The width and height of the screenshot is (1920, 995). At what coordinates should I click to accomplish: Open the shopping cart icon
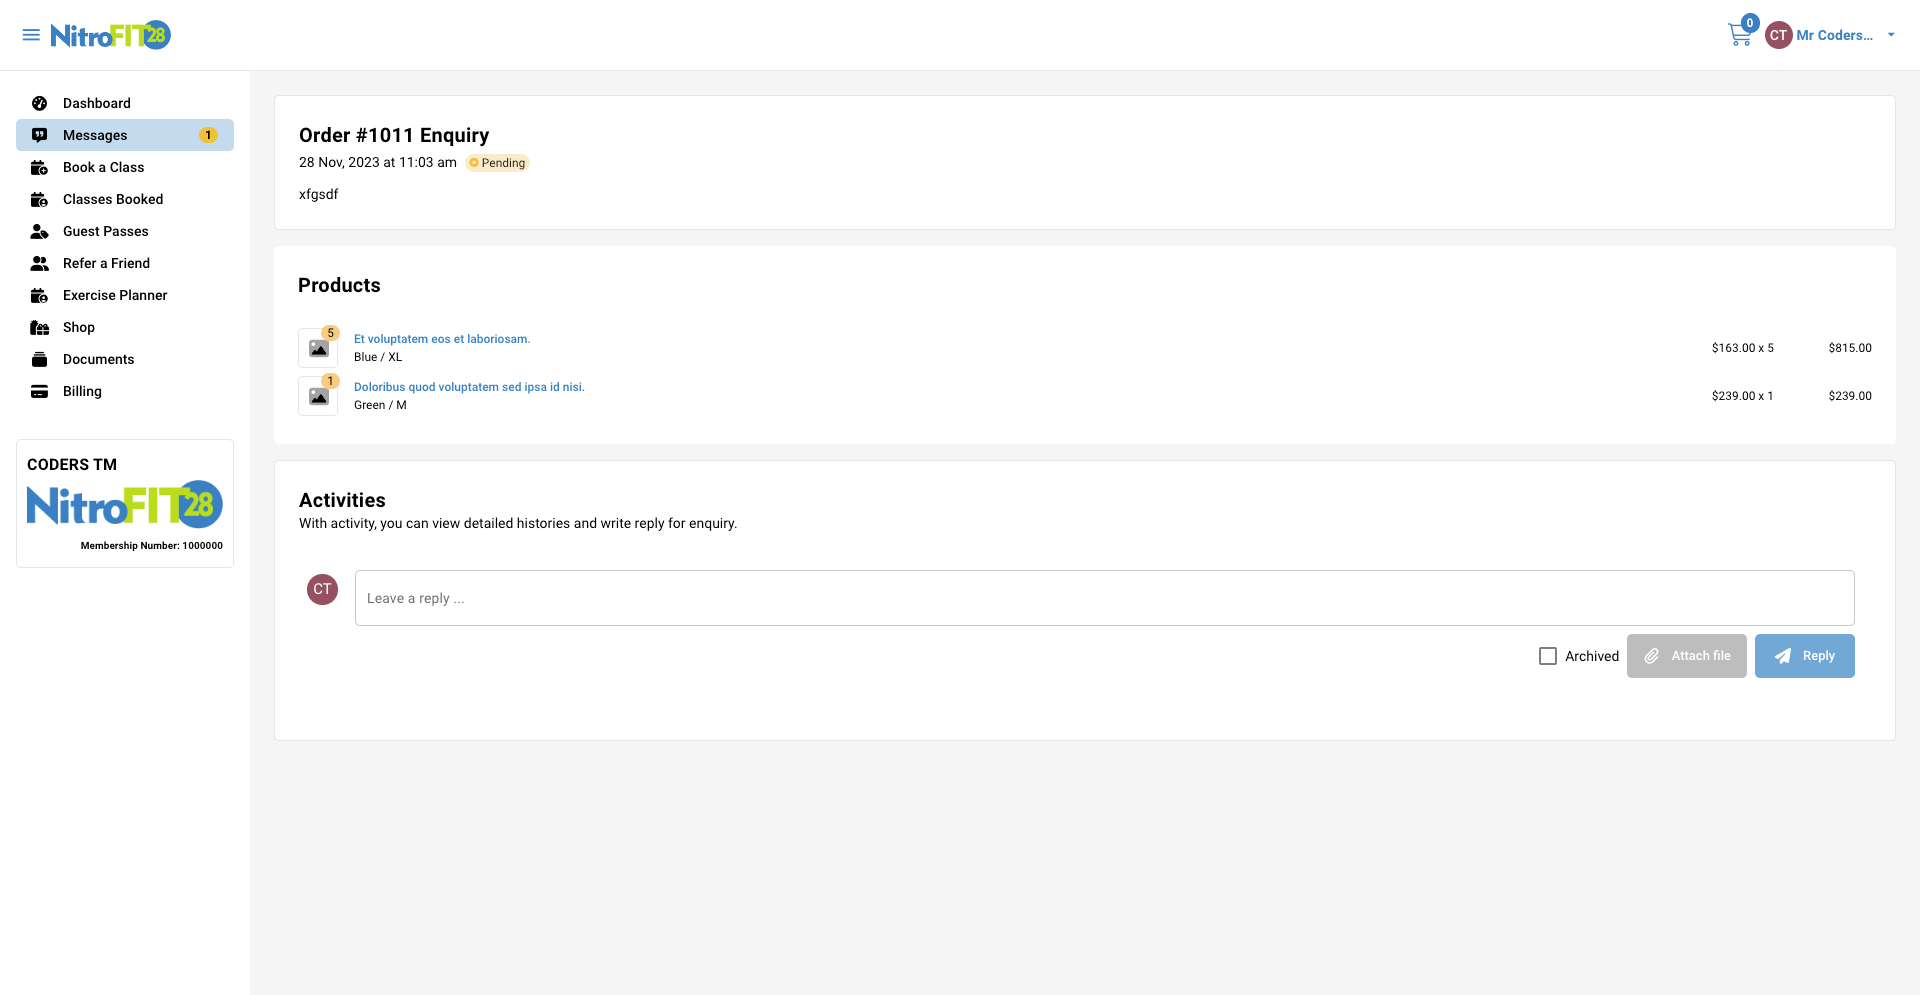tap(1739, 36)
